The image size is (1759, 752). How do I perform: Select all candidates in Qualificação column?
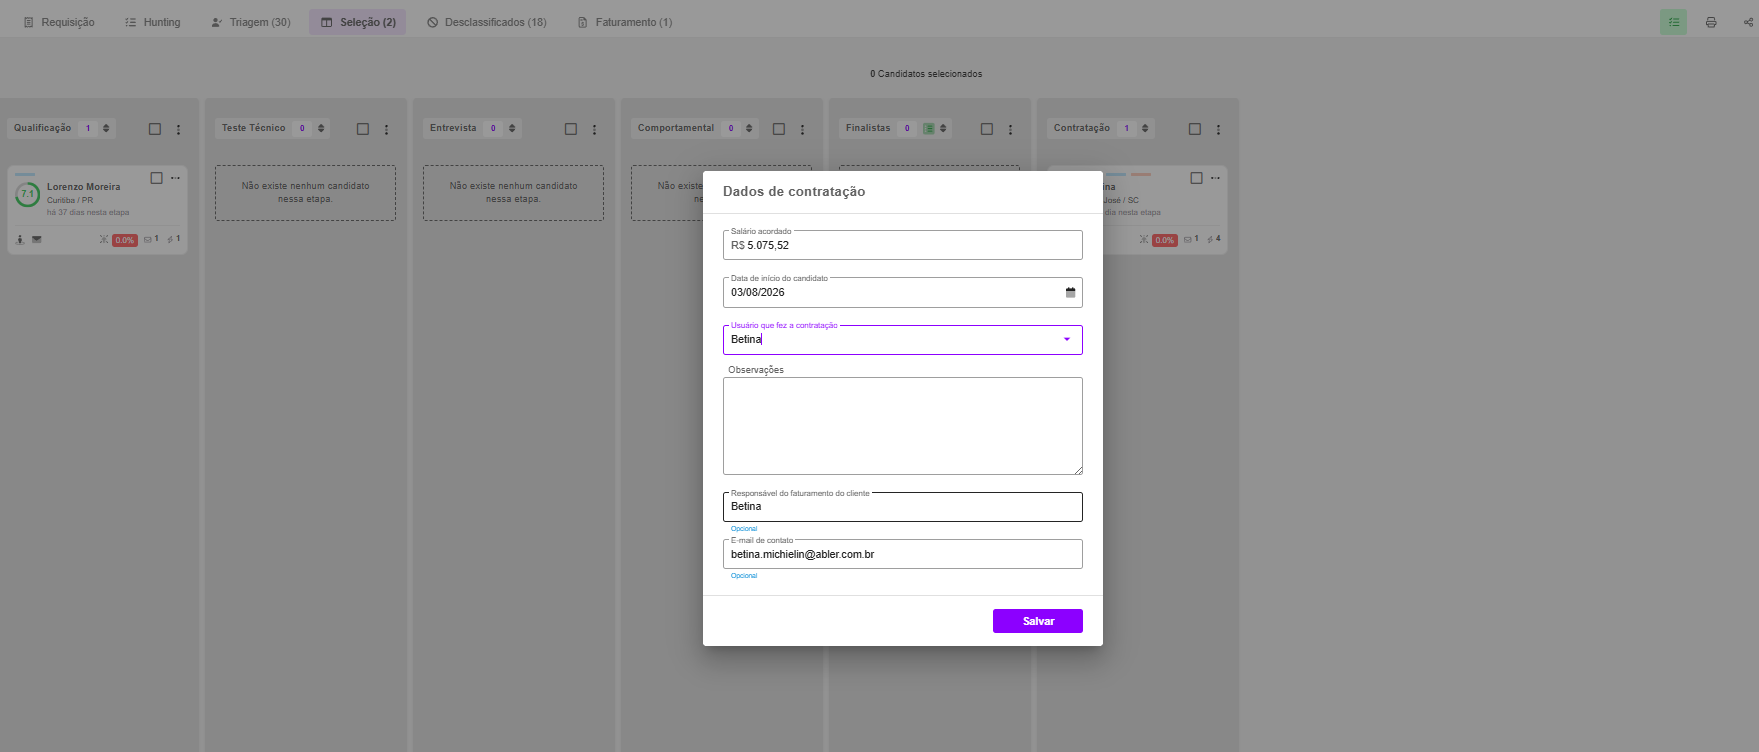155,129
